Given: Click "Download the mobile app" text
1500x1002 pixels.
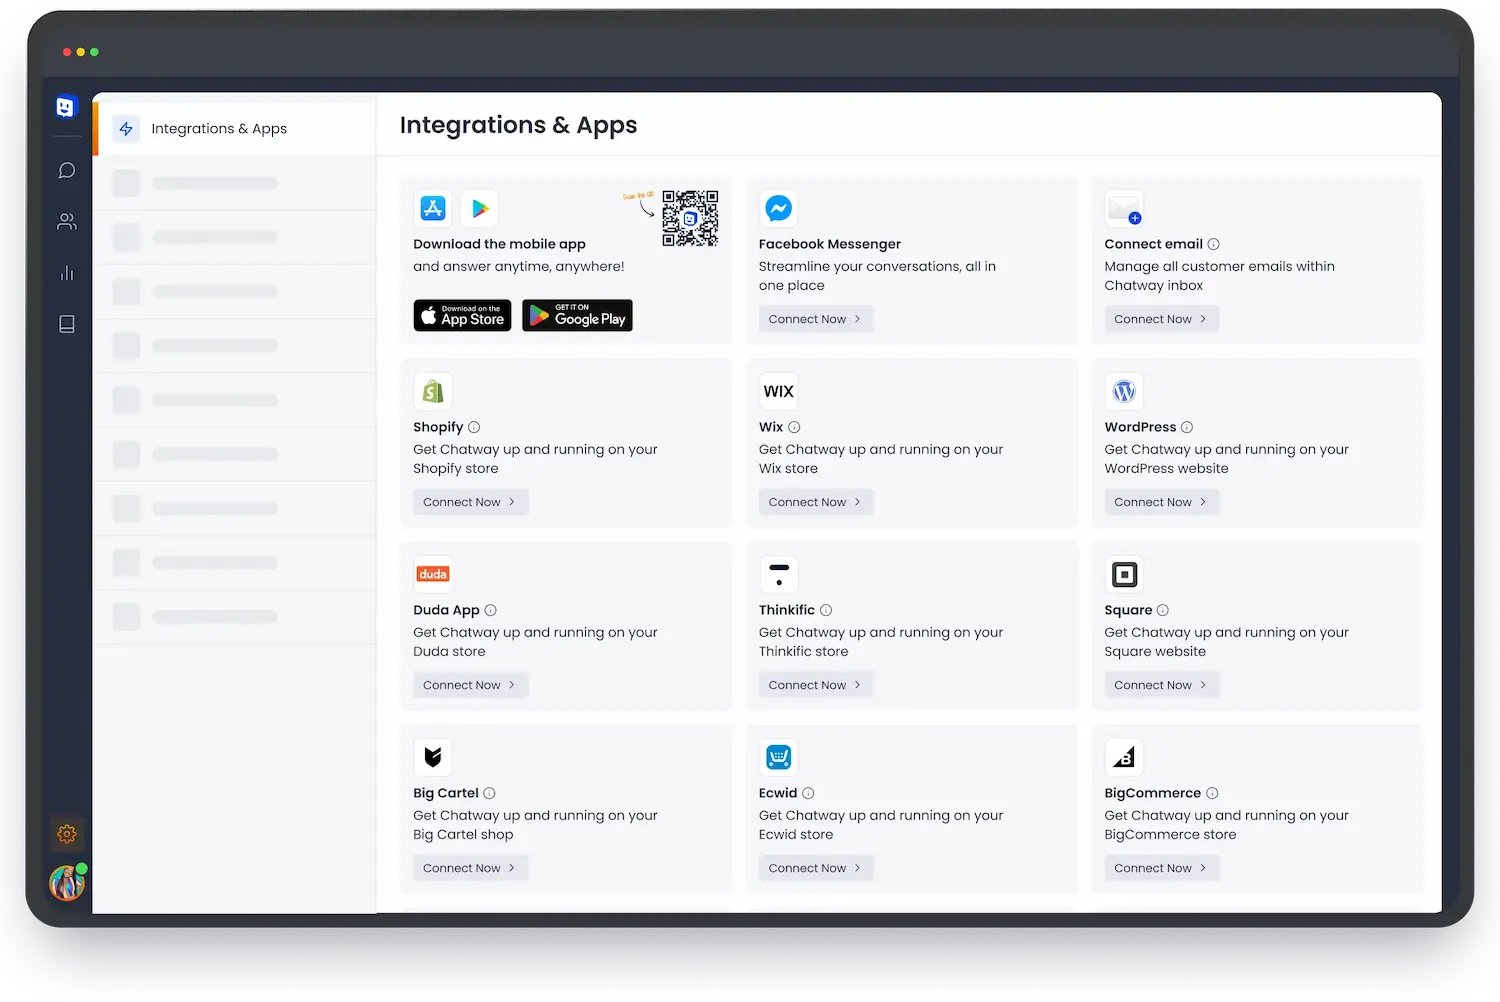Looking at the screenshot, I should pyautogui.click(x=499, y=244).
